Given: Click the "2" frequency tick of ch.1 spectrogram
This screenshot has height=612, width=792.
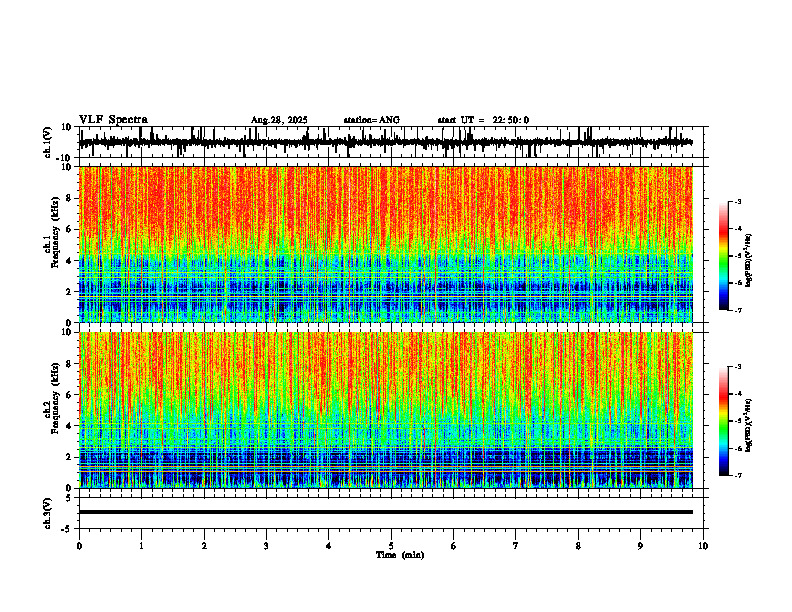Looking at the screenshot, I should [69, 292].
